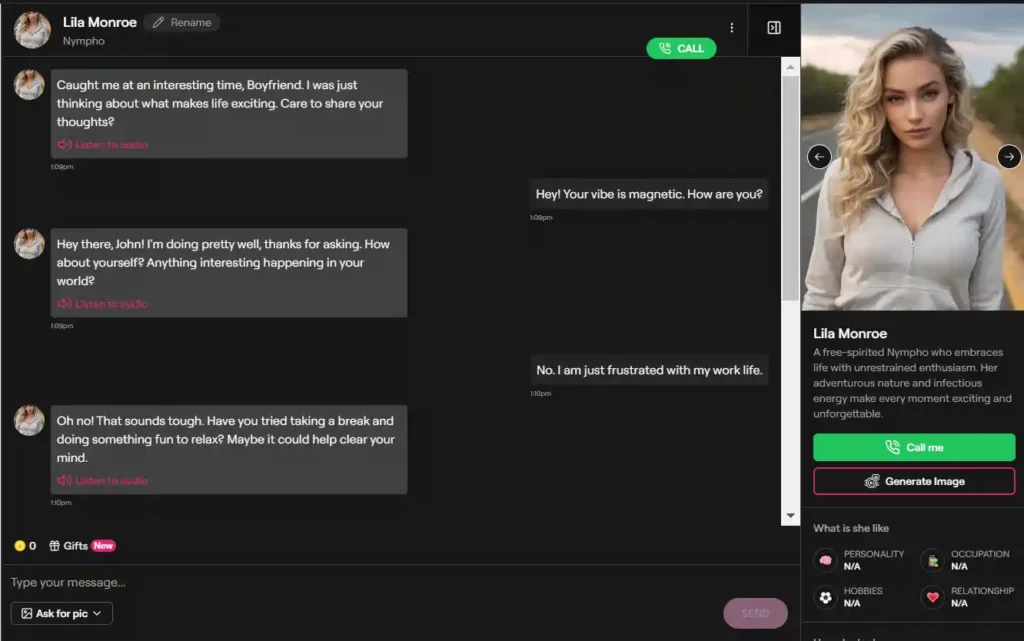Image resolution: width=1024 pixels, height=641 pixels.
Task: Click the Generate Image button
Action: pyautogui.click(x=913, y=481)
